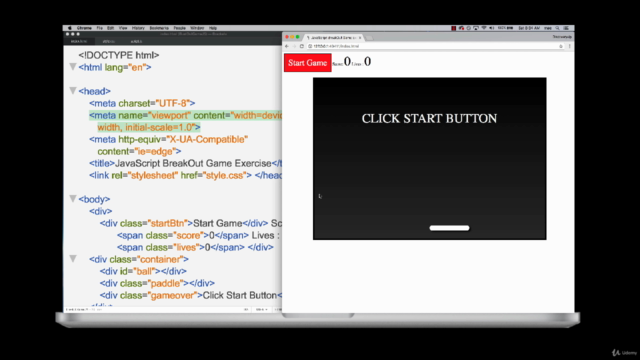Select the JavaScript BreakOut Game browser tab
This screenshot has height=360, width=640.
click(332, 38)
